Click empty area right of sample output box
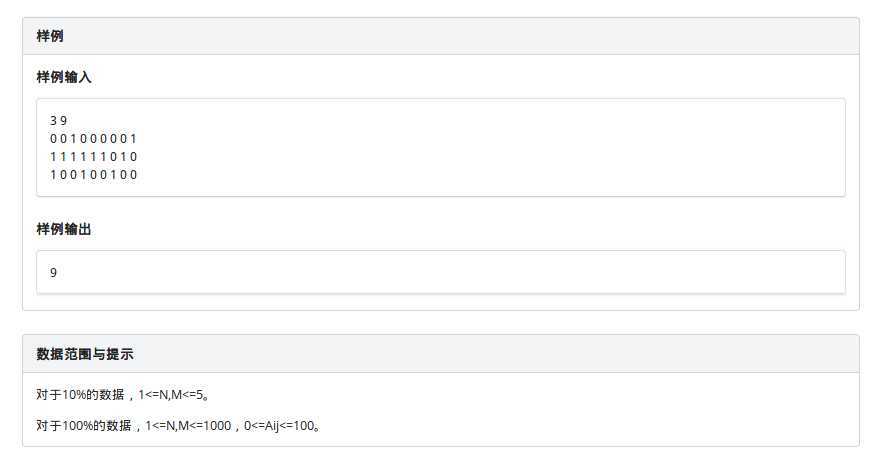Screen dimensions: 880x461 point(852,272)
